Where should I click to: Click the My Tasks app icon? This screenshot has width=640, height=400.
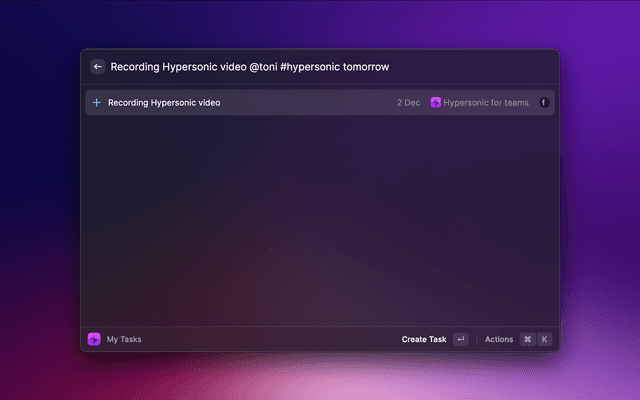click(94, 339)
